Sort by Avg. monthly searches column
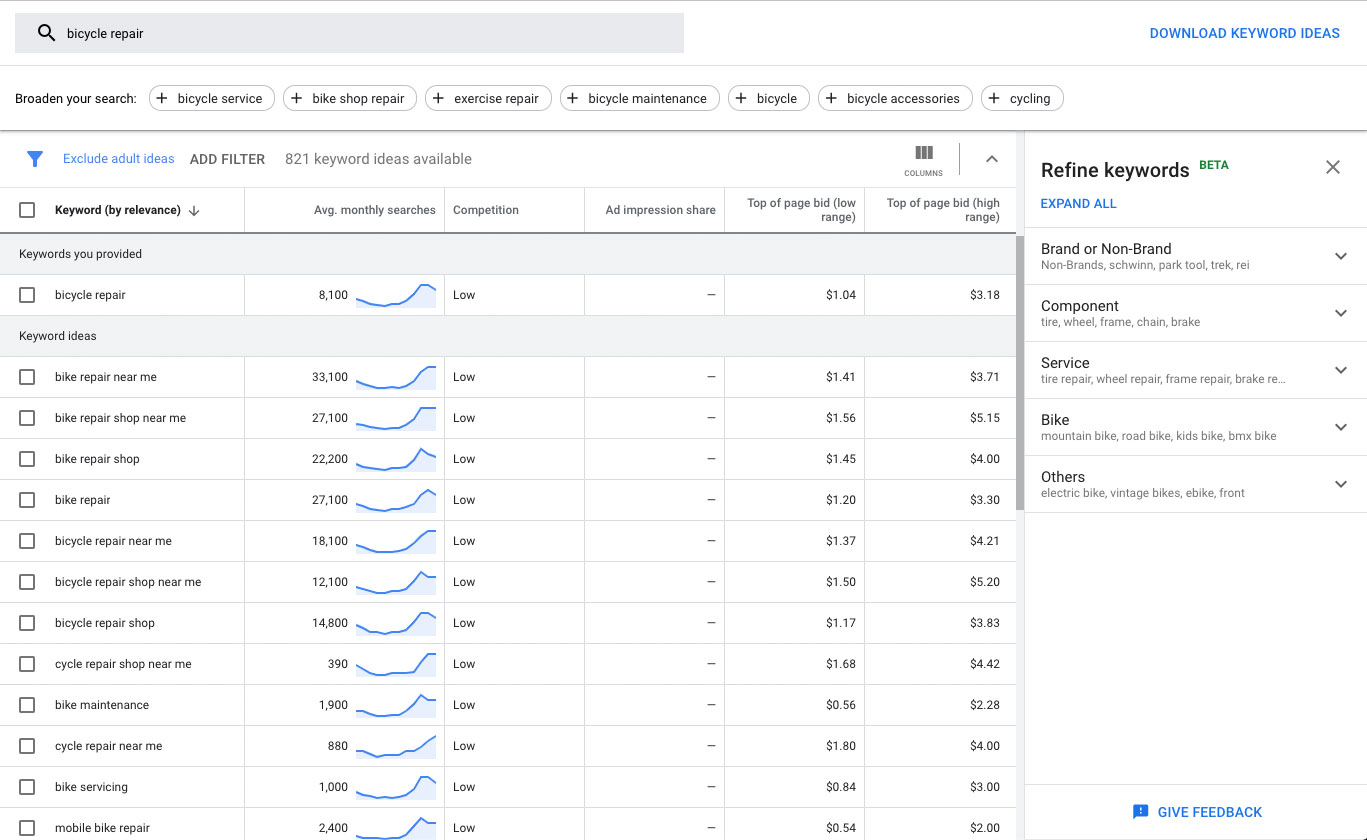1367x840 pixels. pos(374,210)
